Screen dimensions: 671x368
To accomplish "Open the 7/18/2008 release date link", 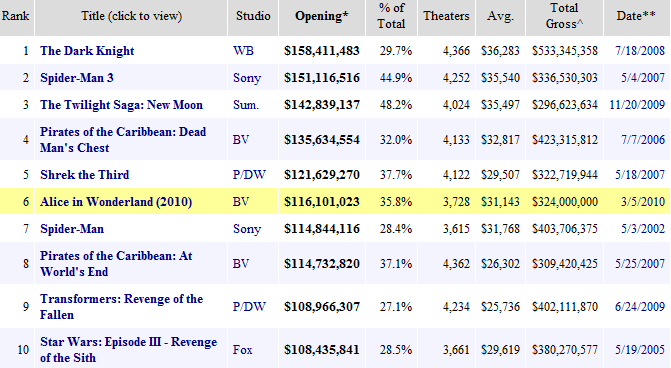I will 640,51.
